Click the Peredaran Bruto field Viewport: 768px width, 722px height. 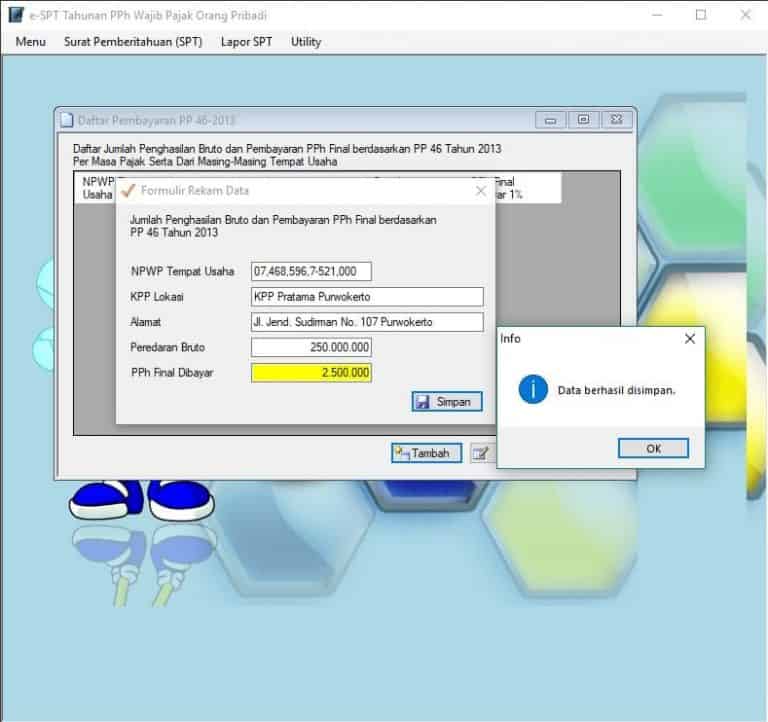[311, 347]
